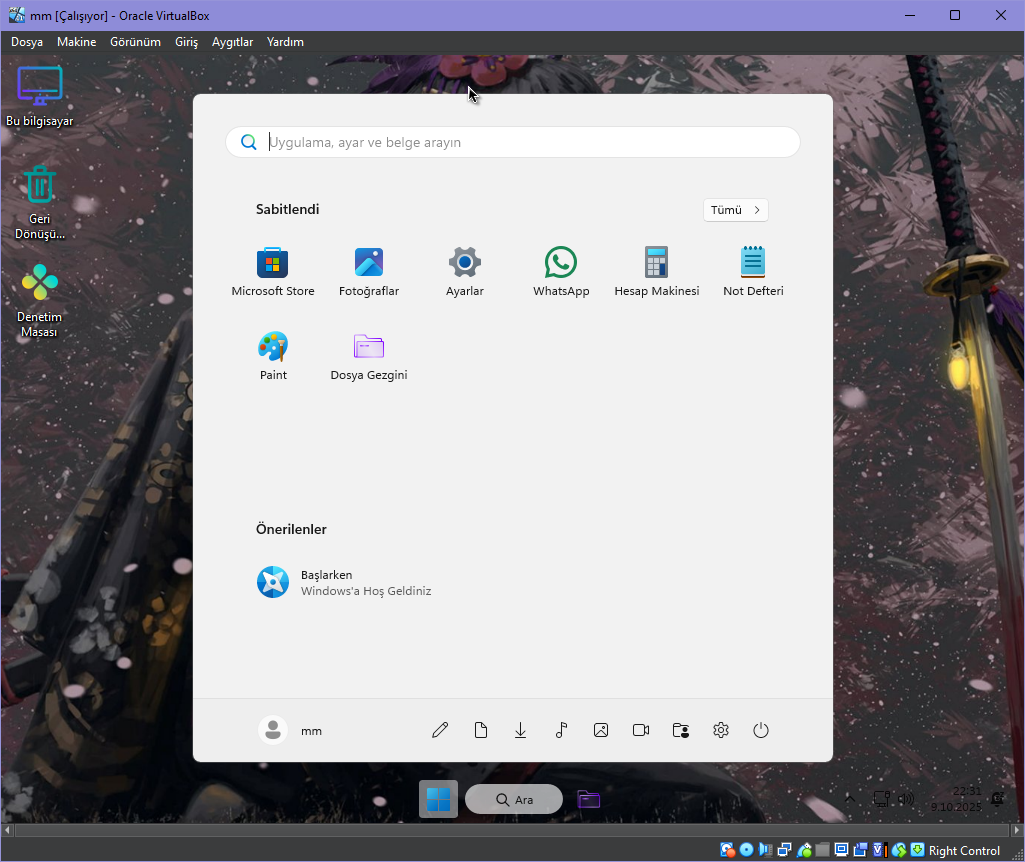Click VirtualBox virtualization features indicator

point(880,850)
